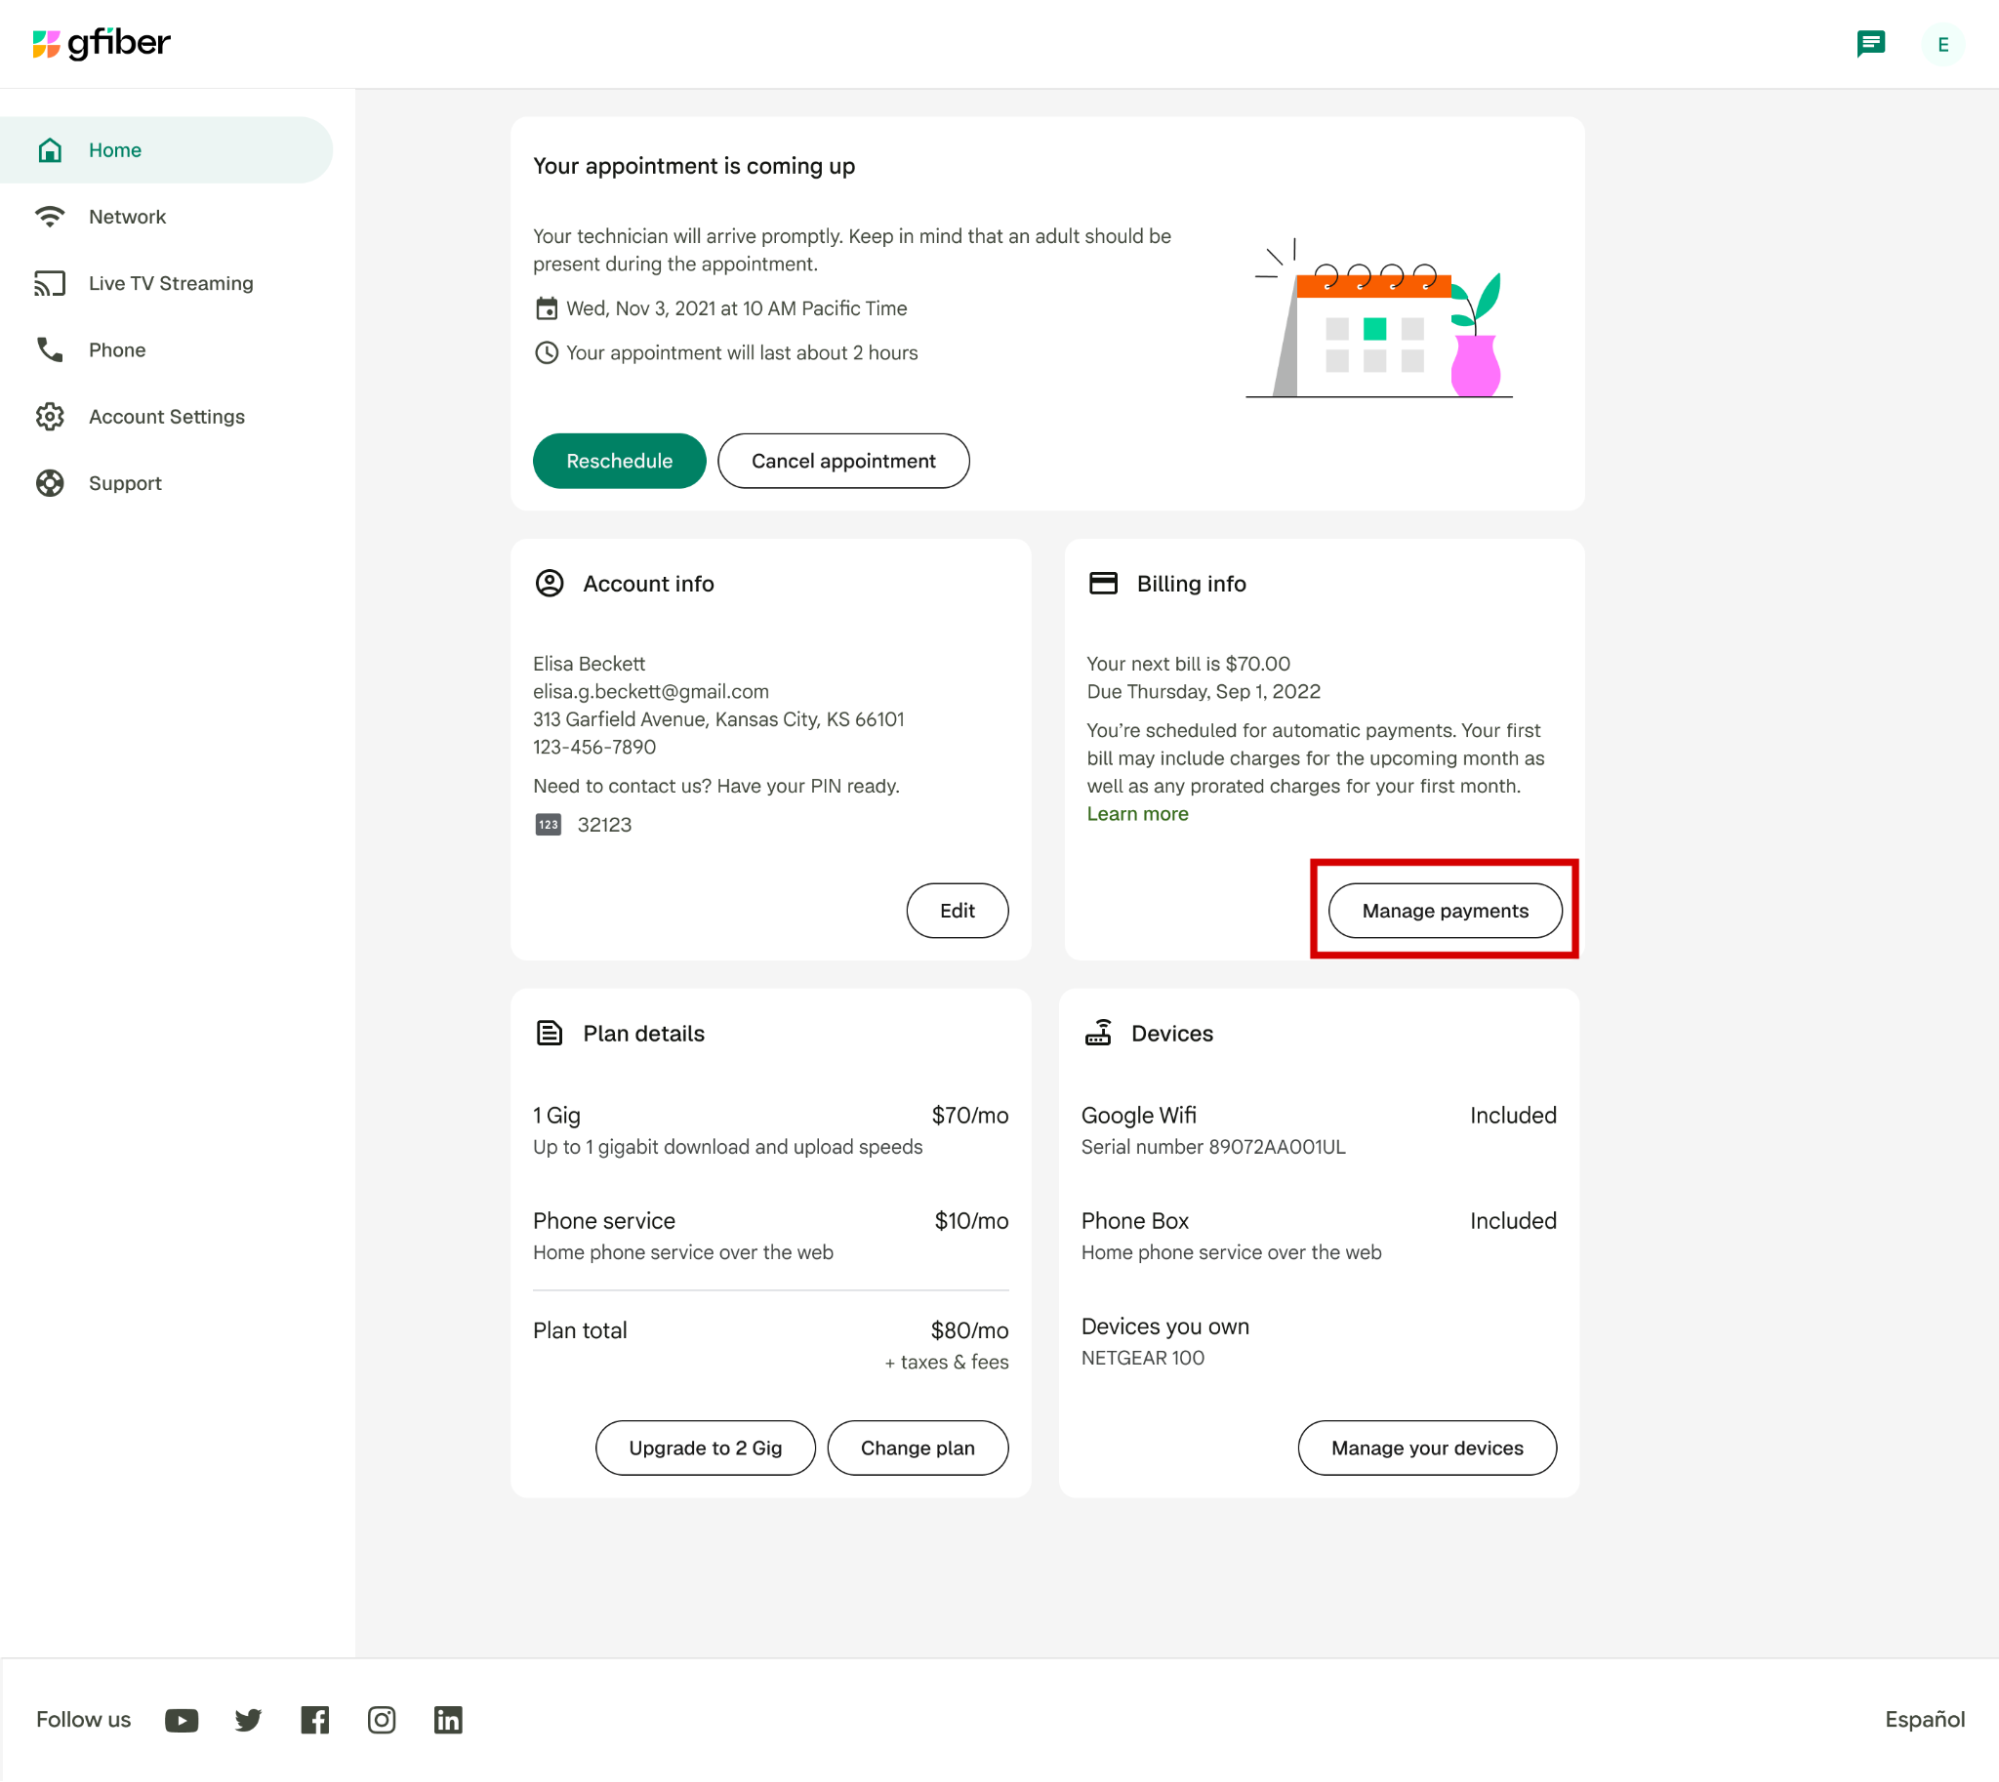This screenshot has width=1999, height=1782.
Task: Open Account Settings page
Action: tap(166, 416)
